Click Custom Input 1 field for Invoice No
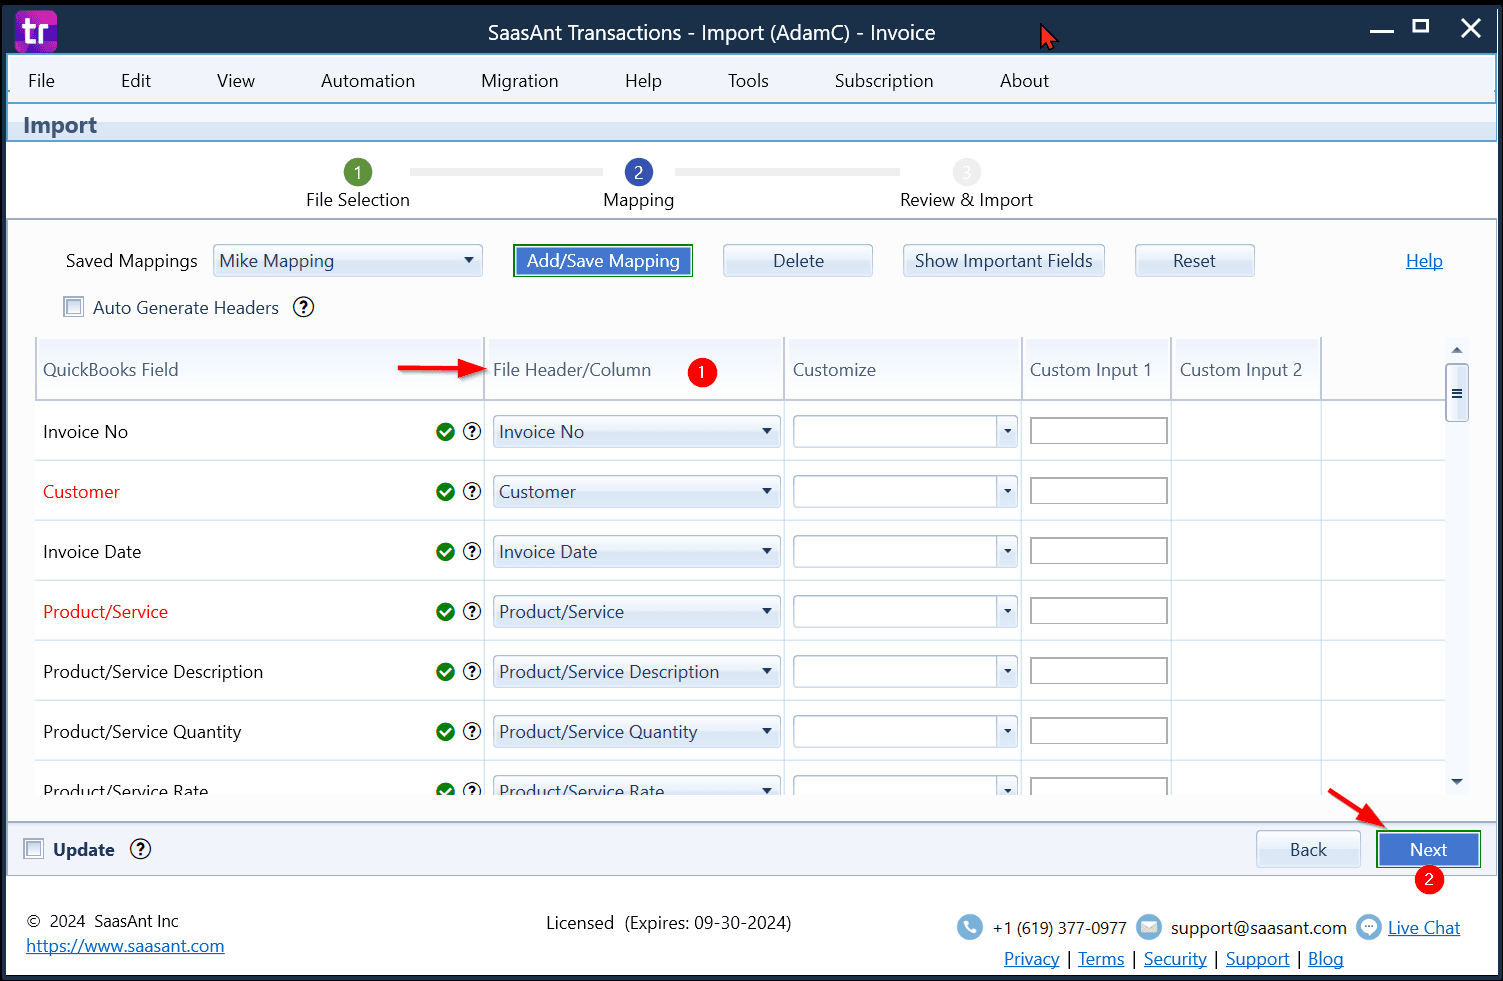Viewport: 1503px width, 981px height. click(1099, 431)
